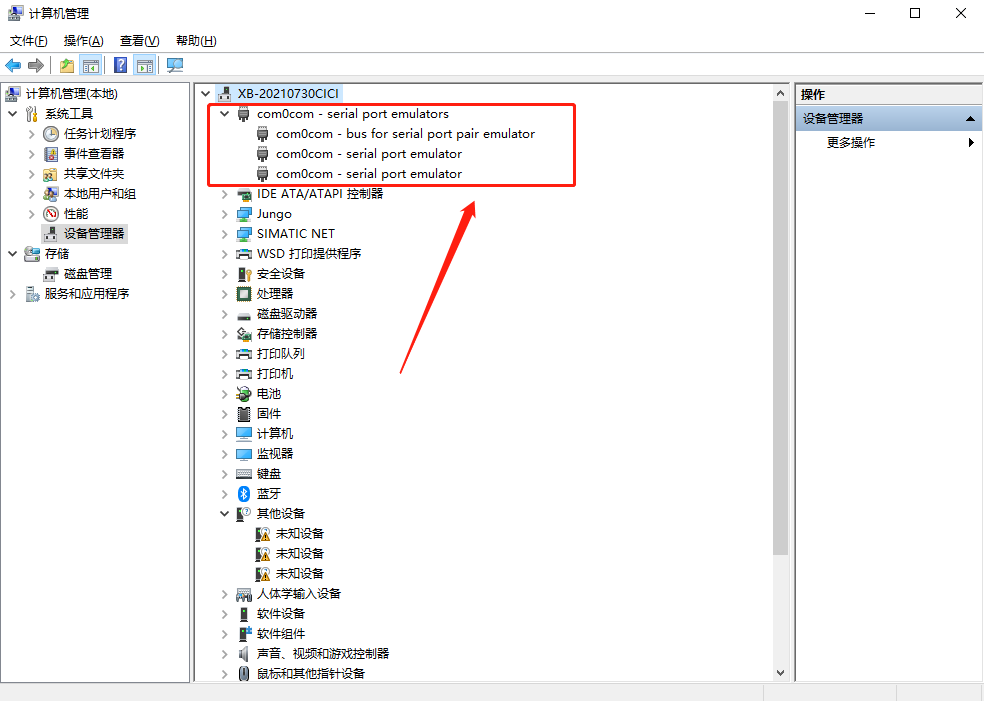Open the 帮助(H) menu
The image size is (984, 701).
click(196, 41)
